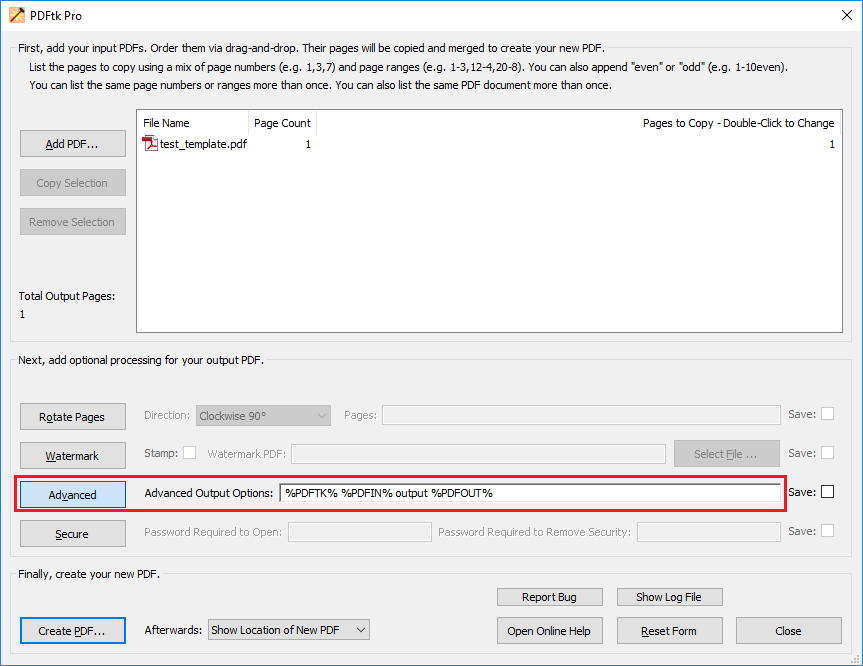863x666 pixels.
Task: Click the Password Required to Remove Security field
Action: 709,532
